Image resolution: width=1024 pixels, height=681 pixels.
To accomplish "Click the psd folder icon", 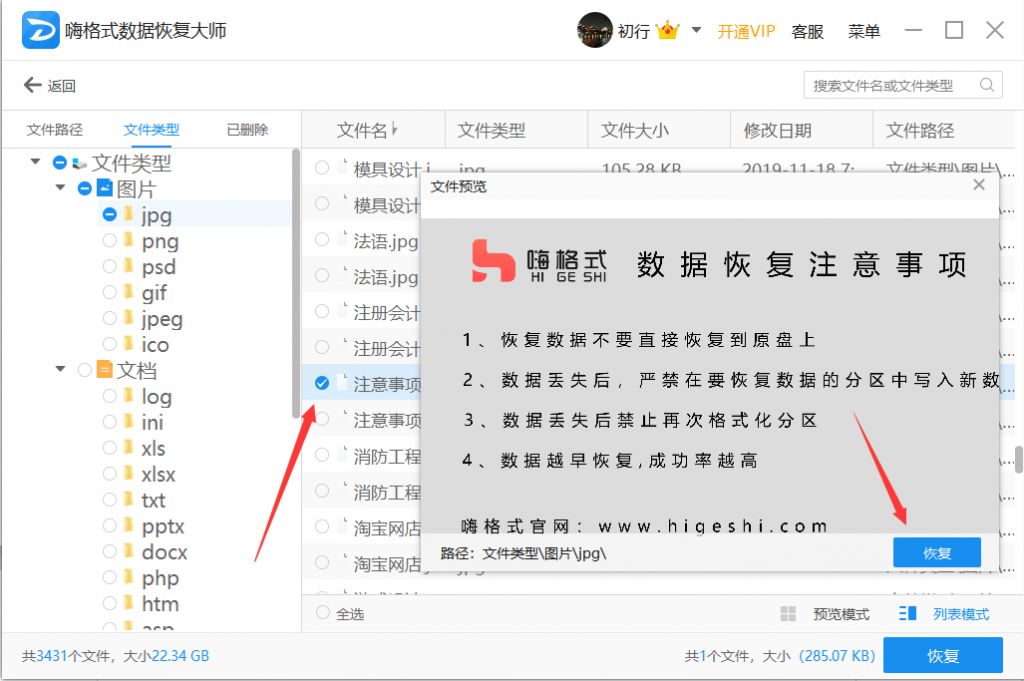I will 129,266.
